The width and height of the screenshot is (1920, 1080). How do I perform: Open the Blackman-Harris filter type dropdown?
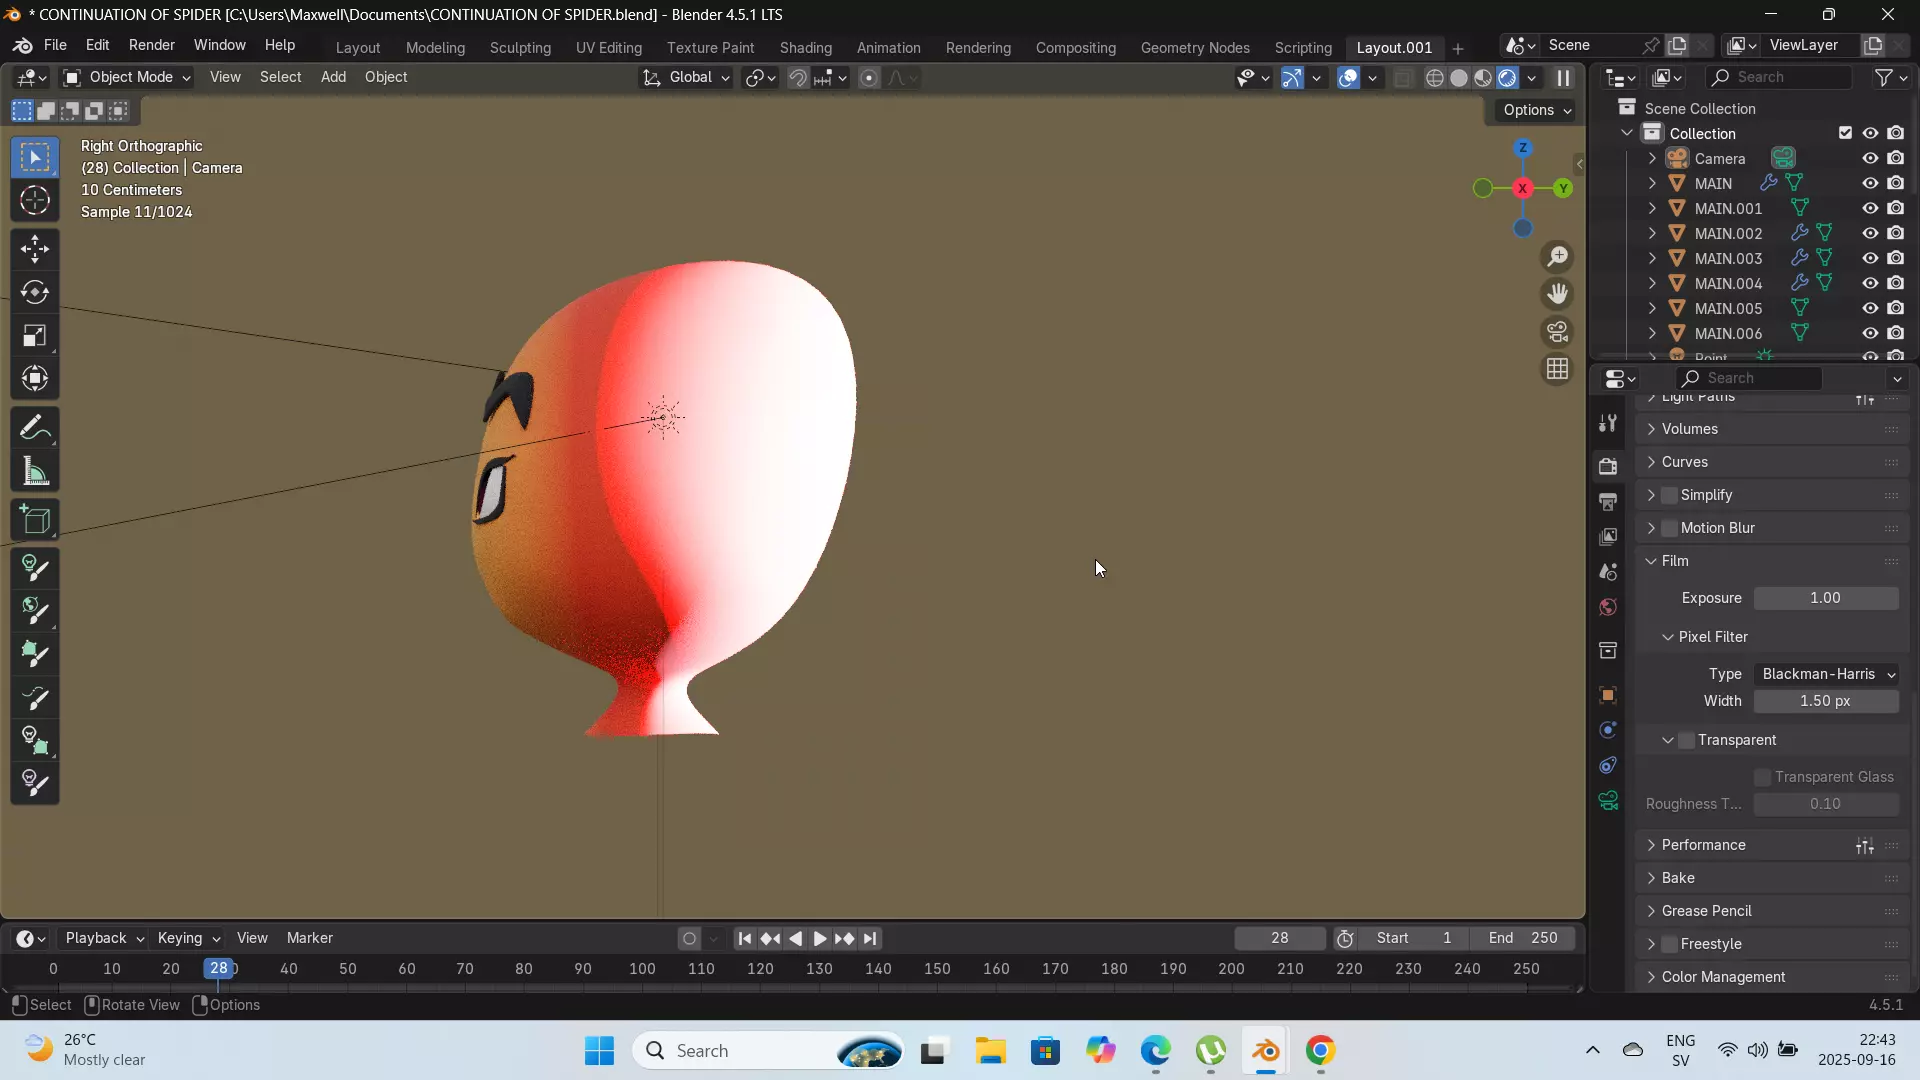tap(1826, 674)
